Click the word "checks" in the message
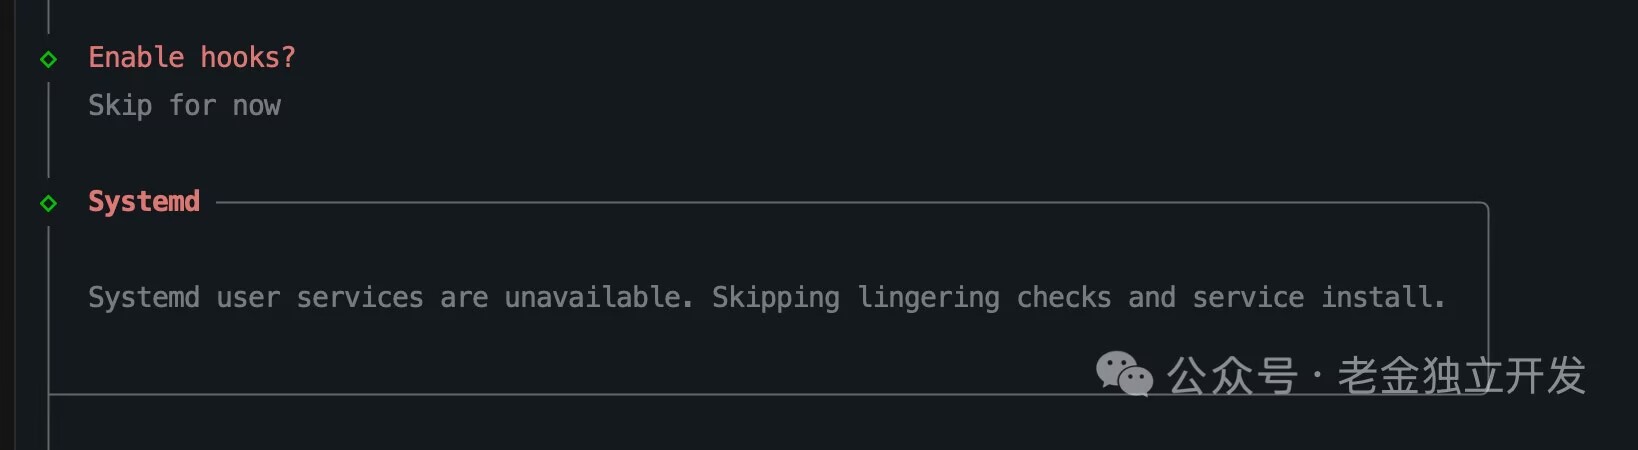 [x=1064, y=297]
